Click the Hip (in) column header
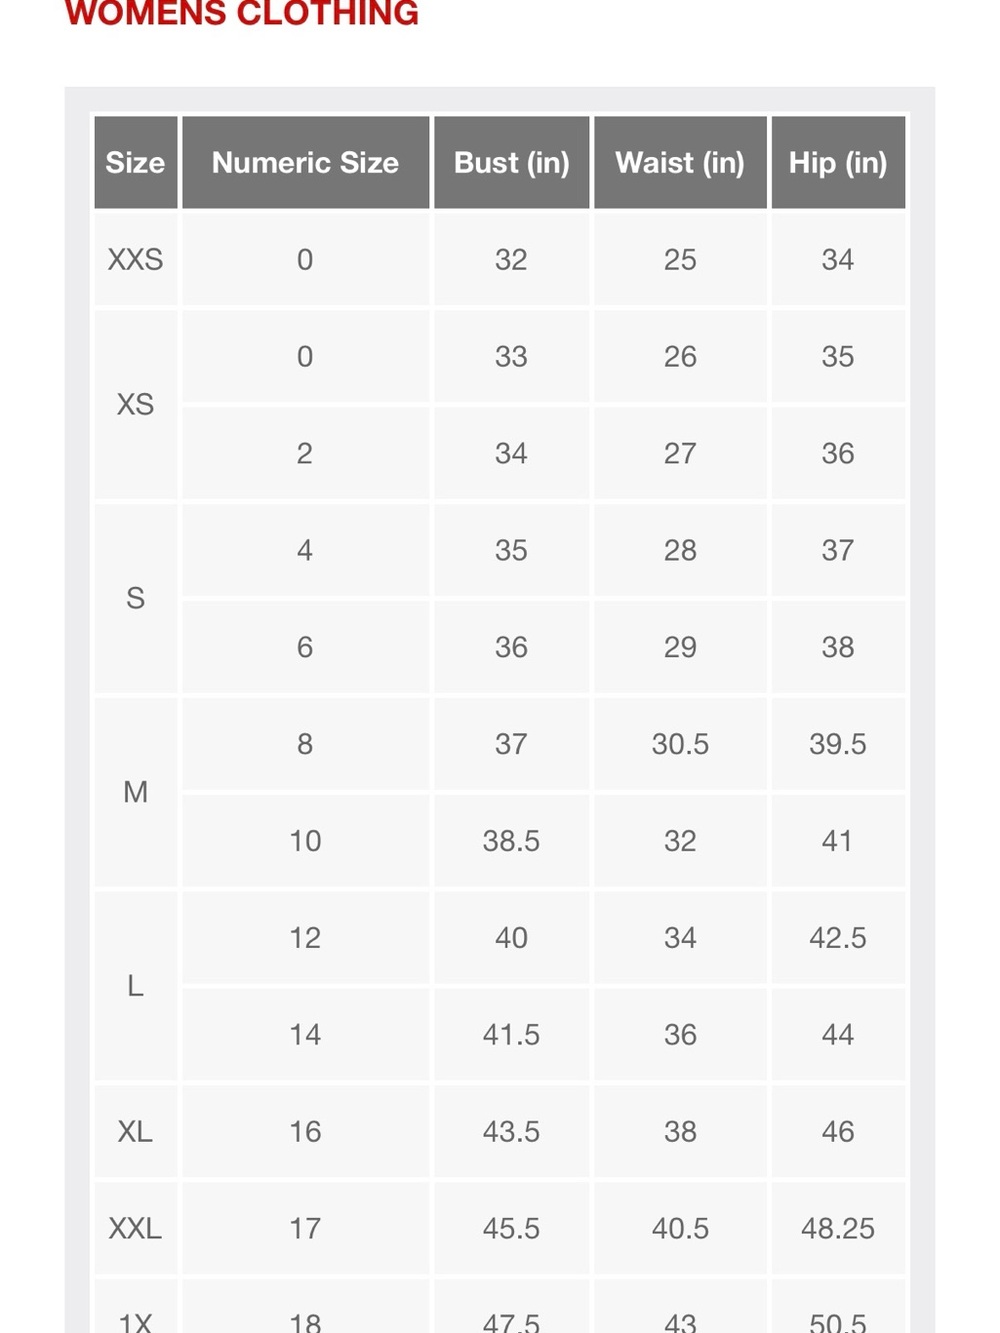 (838, 162)
